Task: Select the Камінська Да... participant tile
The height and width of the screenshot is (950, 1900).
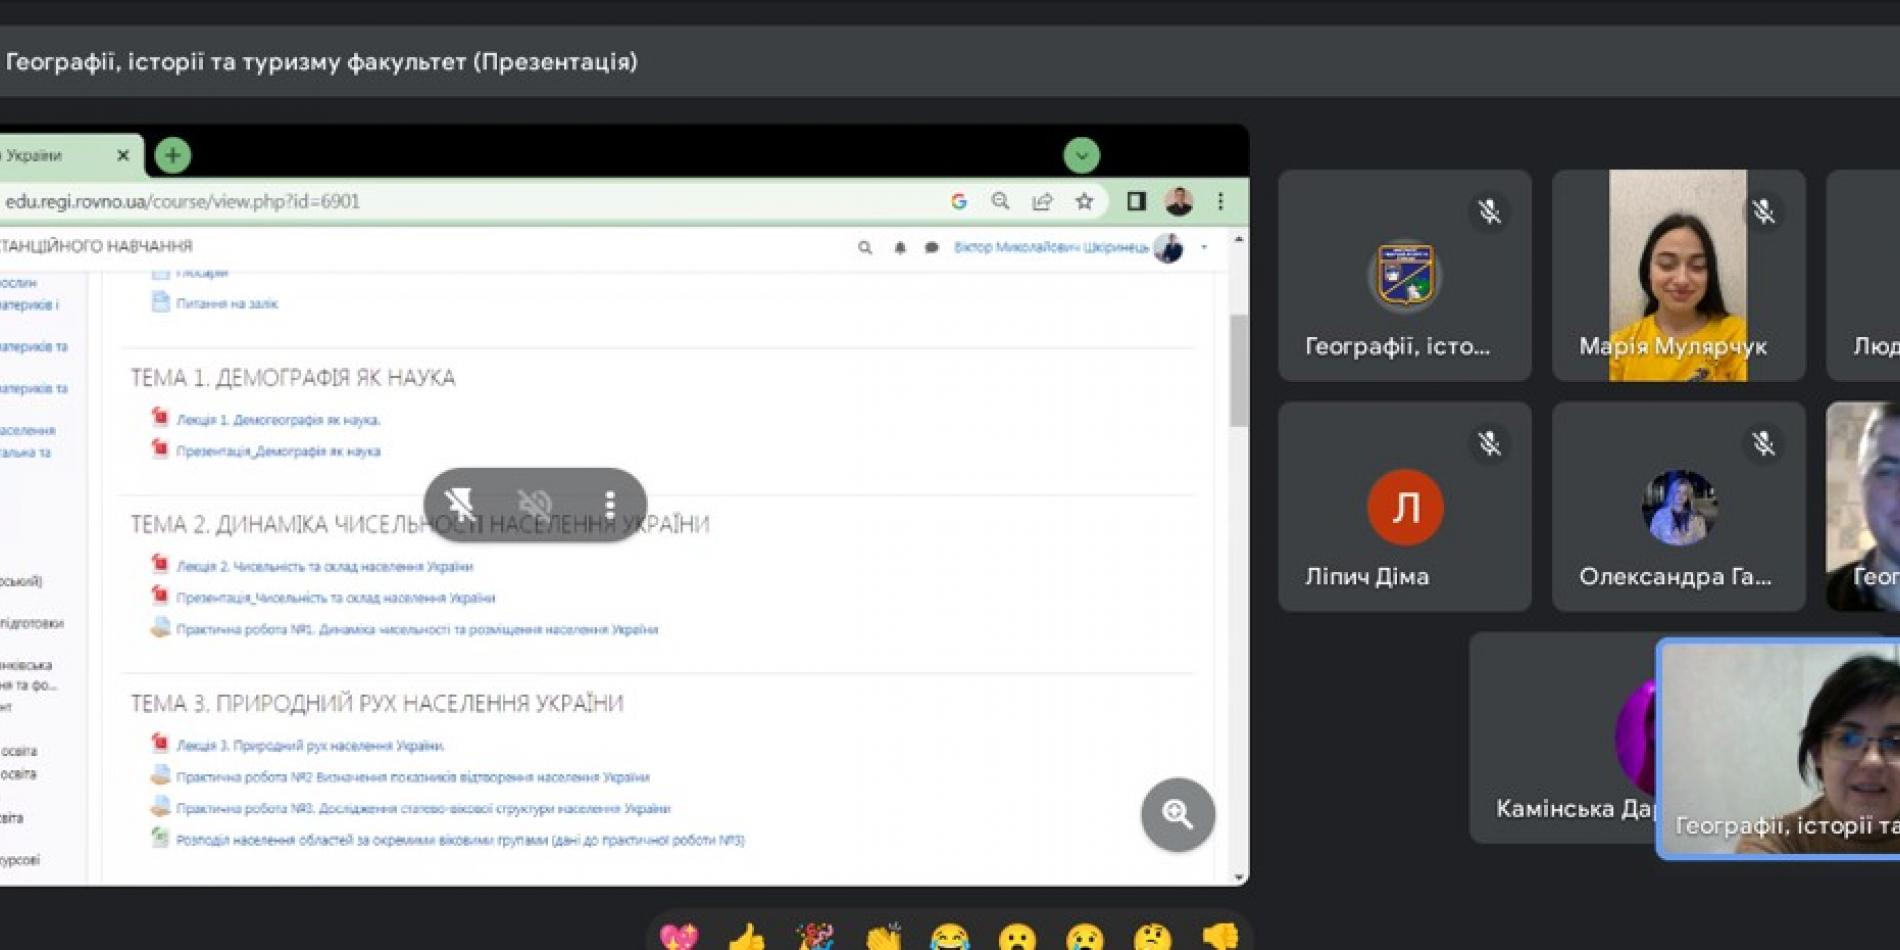Action: coord(1562,738)
